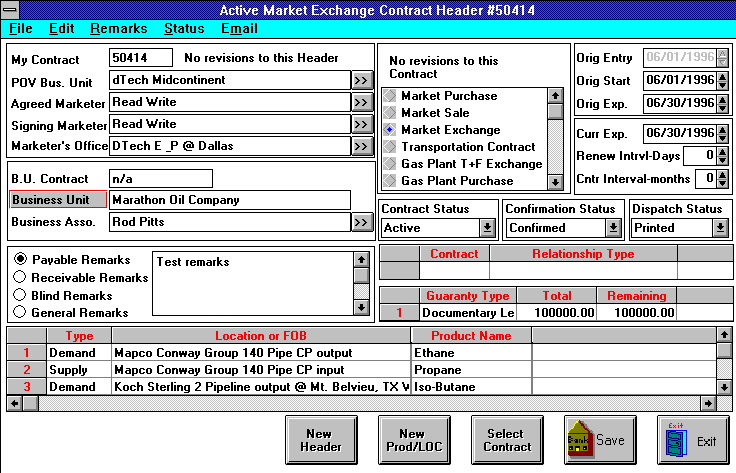Open lookup for Business Asso.
The width and height of the screenshot is (736, 473).
[362, 222]
